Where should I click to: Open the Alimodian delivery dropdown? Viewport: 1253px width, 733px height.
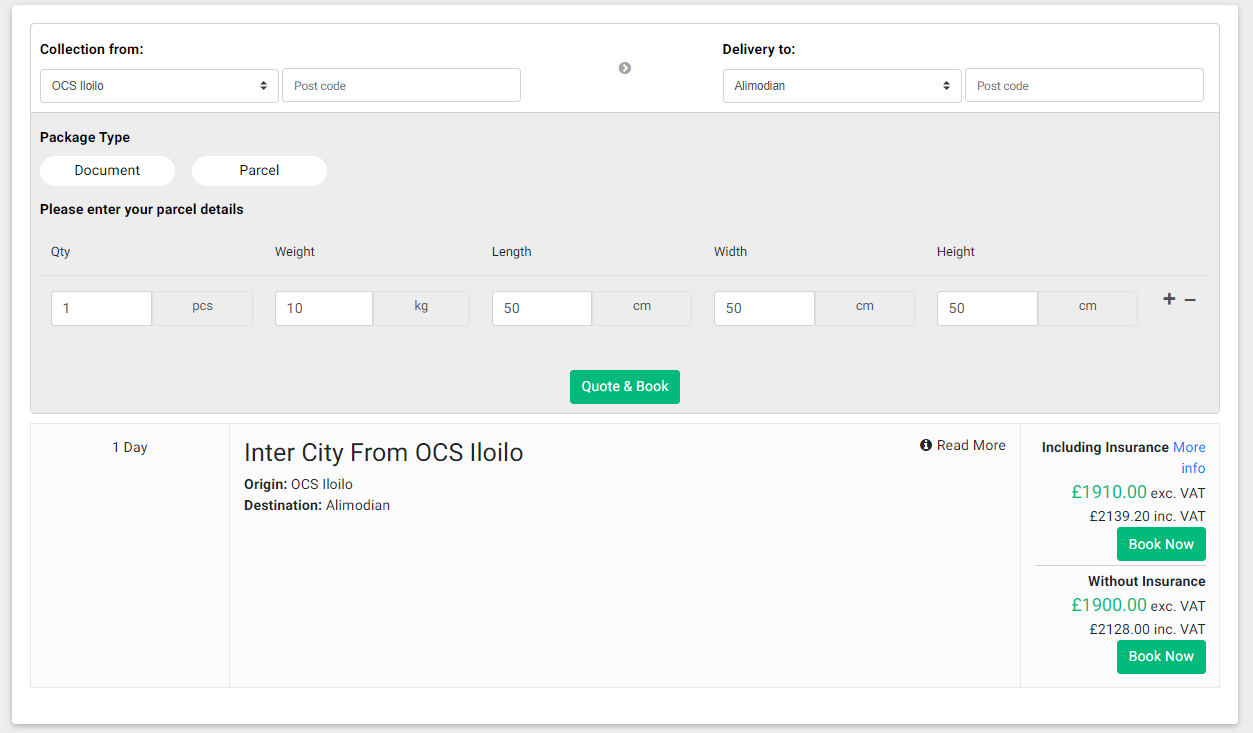click(842, 86)
